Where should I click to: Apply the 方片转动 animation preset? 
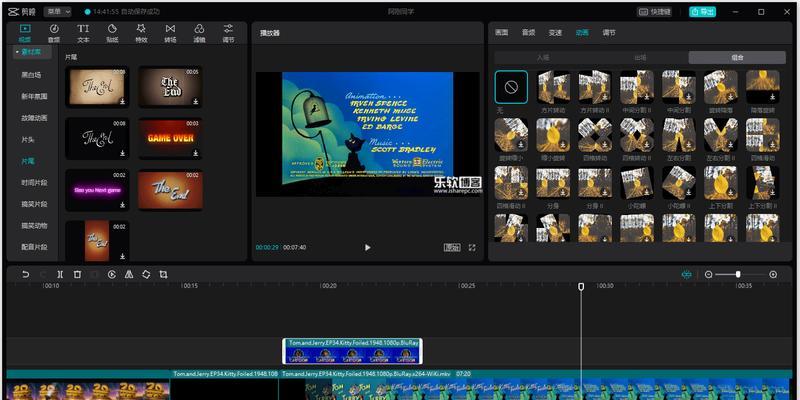[x=553, y=87]
